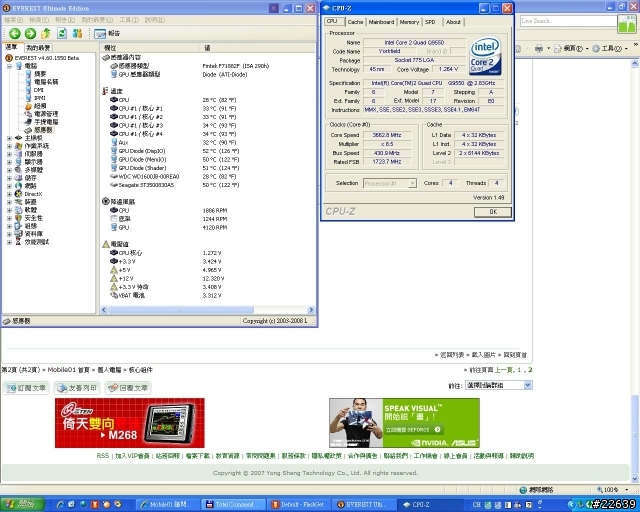The width and height of the screenshot is (640, 512).
Task: Click the Up-level arrow icon in EVEREST toolbar
Action: [x=46, y=33]
